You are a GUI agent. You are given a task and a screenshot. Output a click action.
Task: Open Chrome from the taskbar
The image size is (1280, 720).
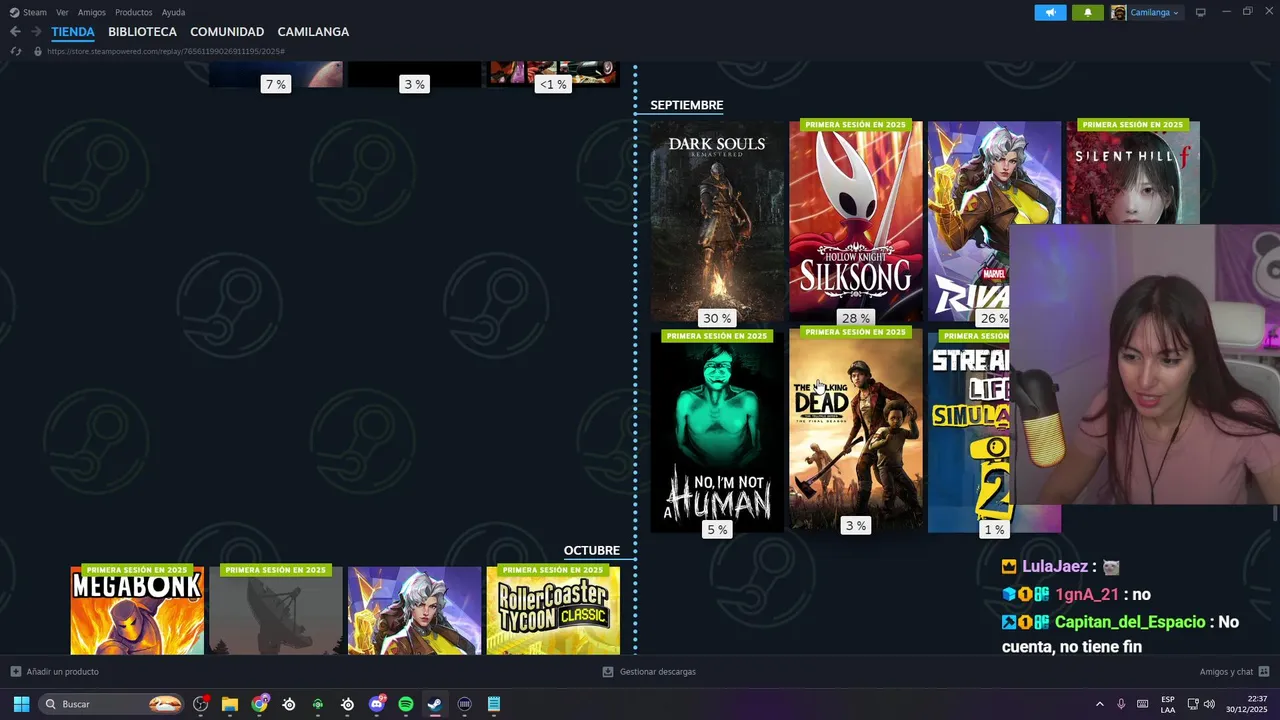pyautogui.click(x=260, y=704)
